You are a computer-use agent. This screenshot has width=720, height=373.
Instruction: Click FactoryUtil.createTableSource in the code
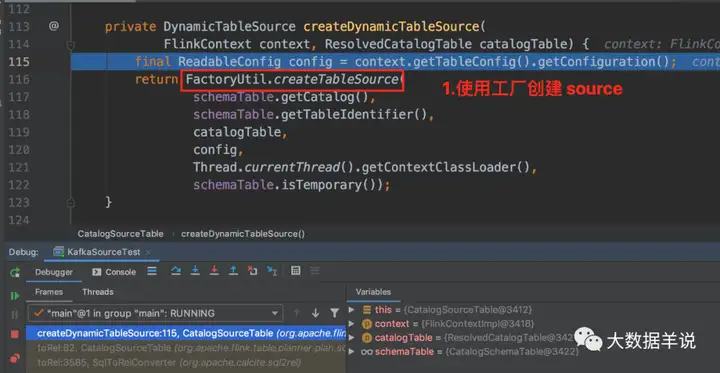coord(292,80)
